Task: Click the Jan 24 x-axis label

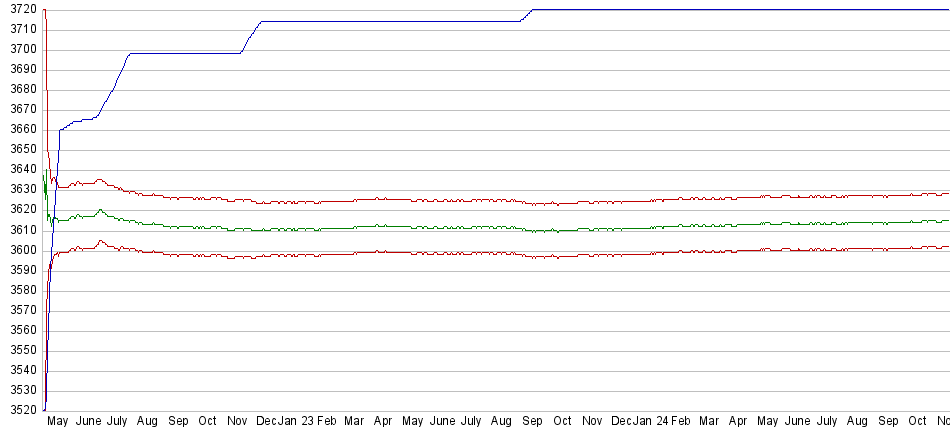Action: [656, 422]
